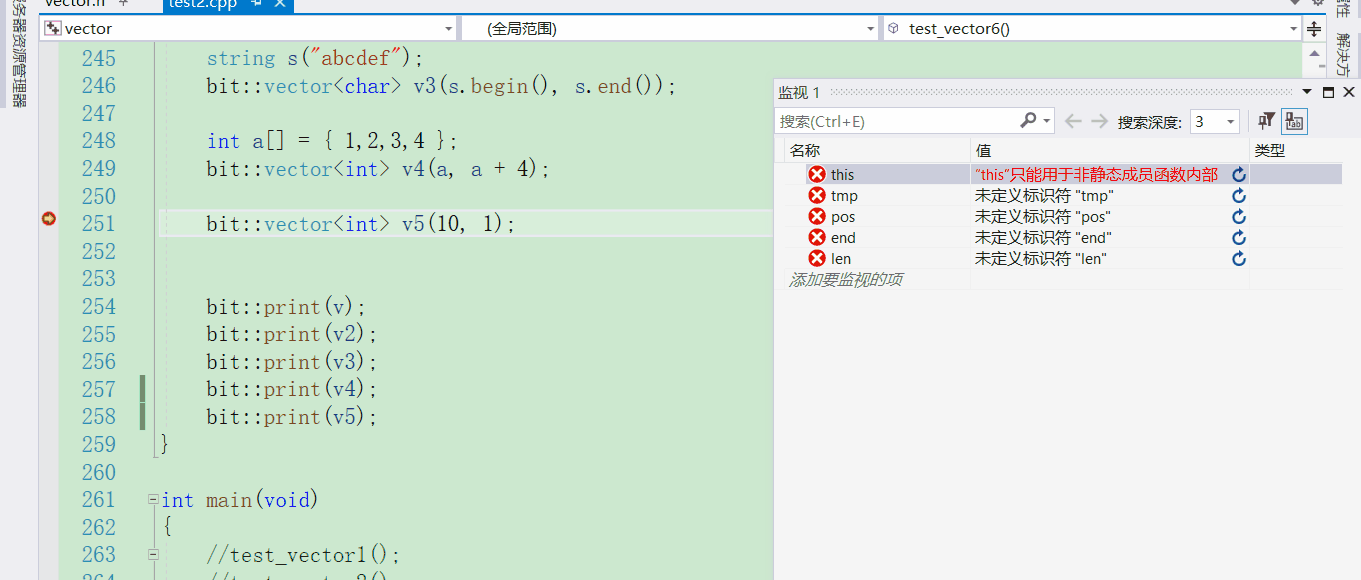1361x580 pixels.
Task: Open the 解决方案 side tab on the right
Action: pyautogui.click(x=1342, y=55)
